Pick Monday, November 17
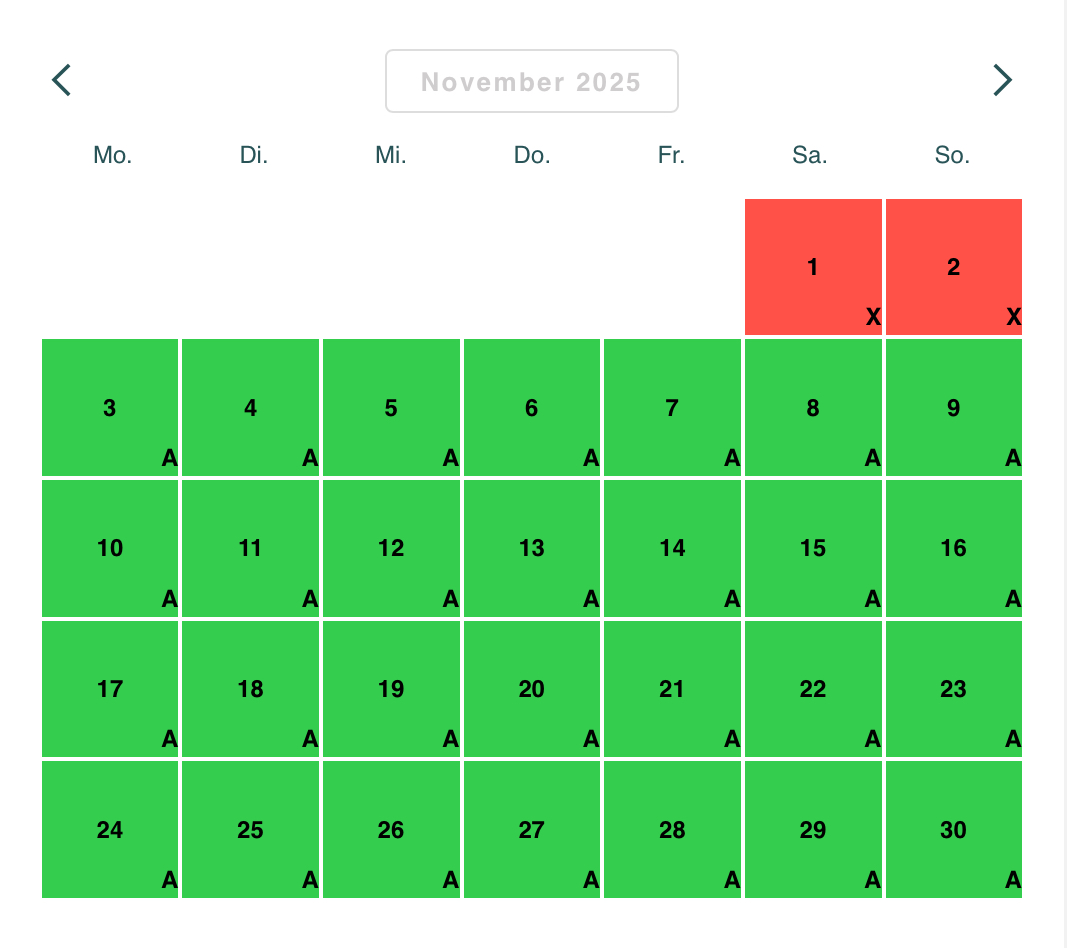This screenshot has width=1067, height=948. tap(110, 689)
